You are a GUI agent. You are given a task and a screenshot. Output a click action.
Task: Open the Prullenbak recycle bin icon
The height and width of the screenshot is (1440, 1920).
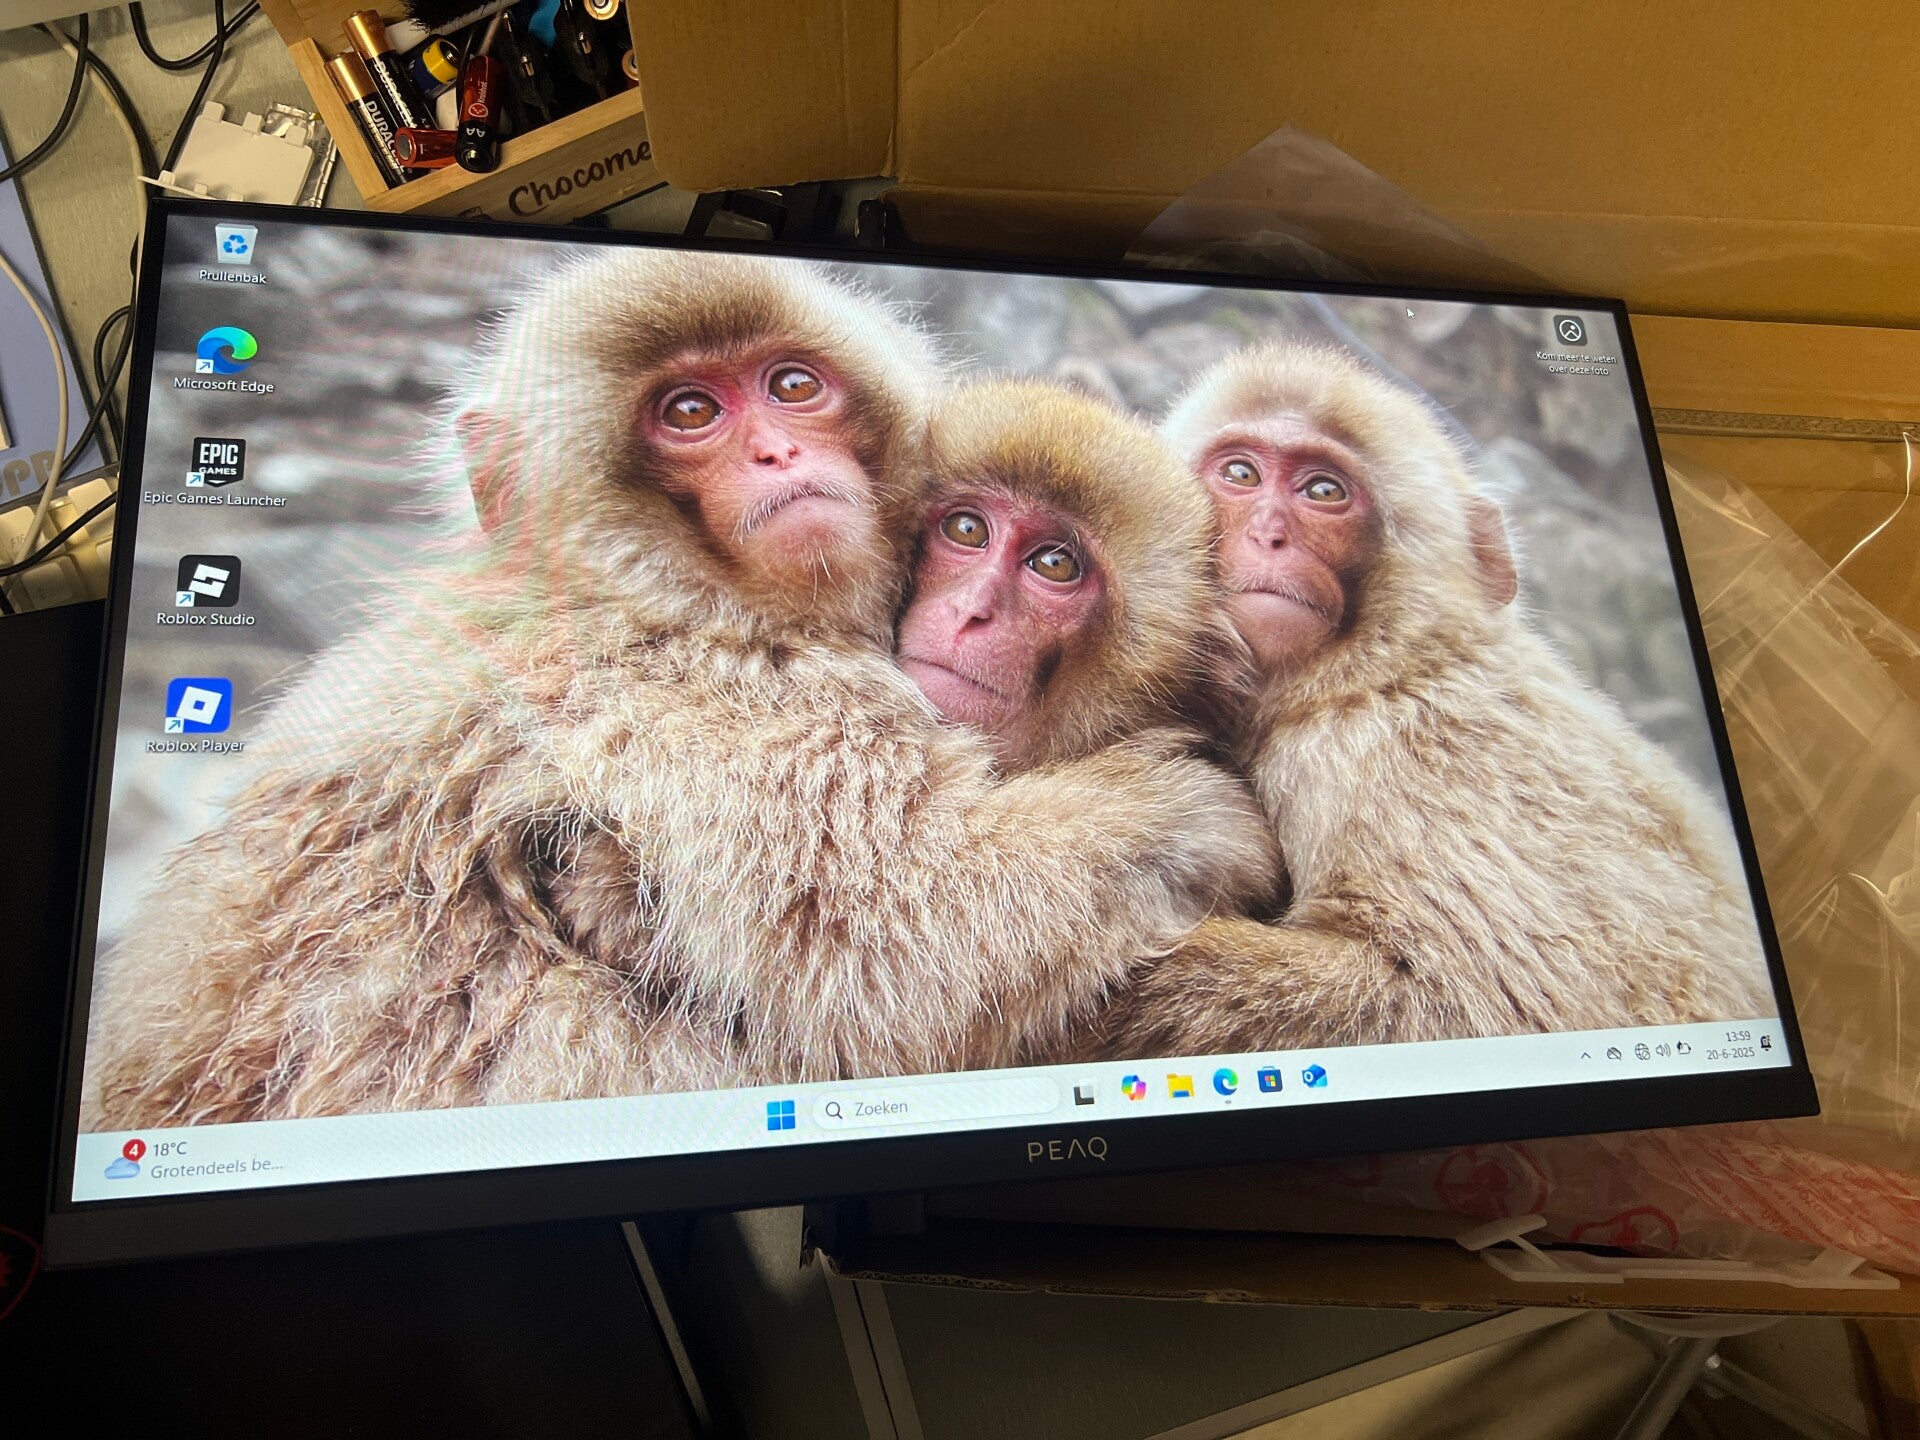(x=235, y=245)
